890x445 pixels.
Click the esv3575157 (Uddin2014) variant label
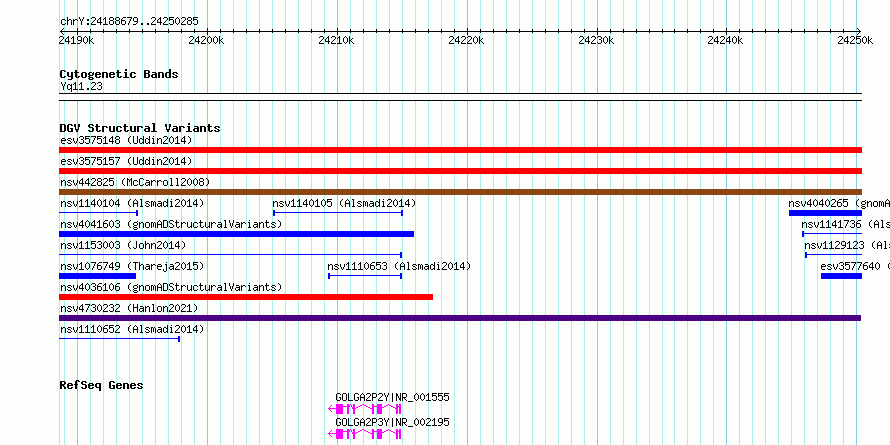click(126, 161)
